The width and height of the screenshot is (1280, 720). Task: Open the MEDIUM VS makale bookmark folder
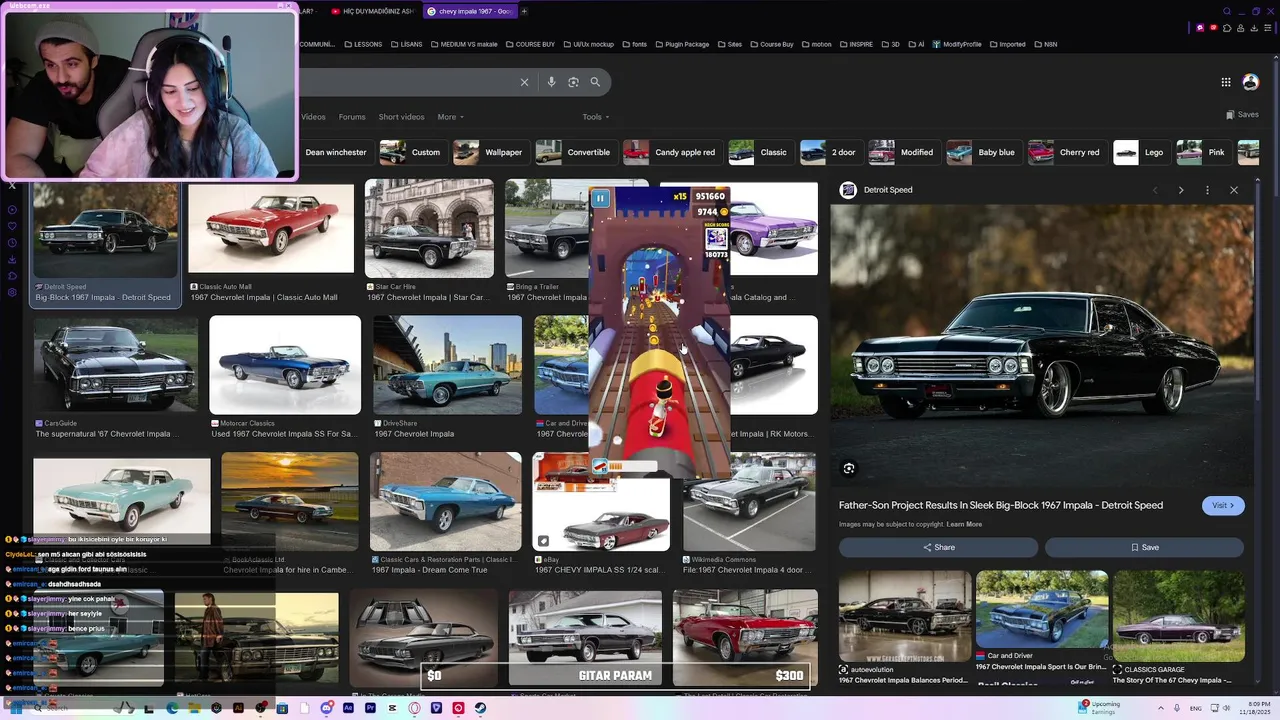[x=464, y=44]
